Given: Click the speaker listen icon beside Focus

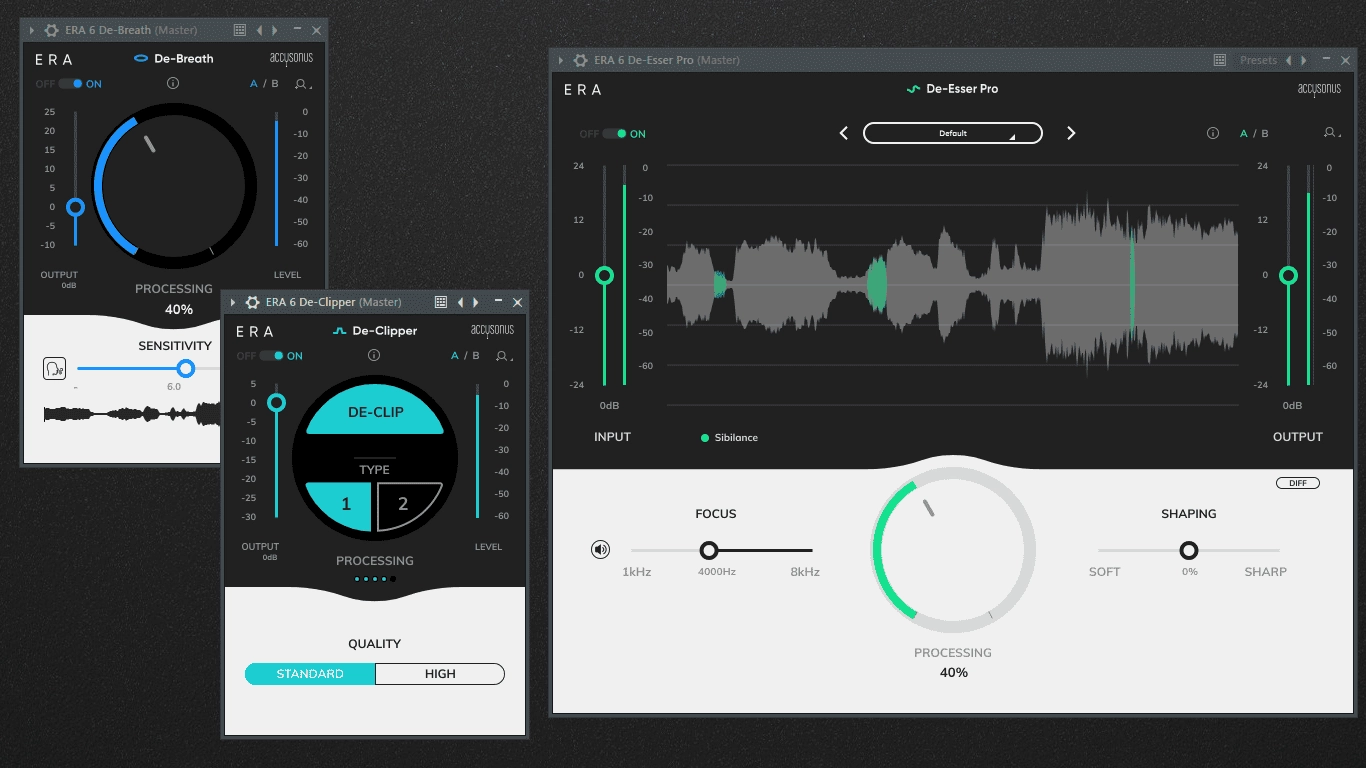Looking at the screenshot, I should [600, 549].
